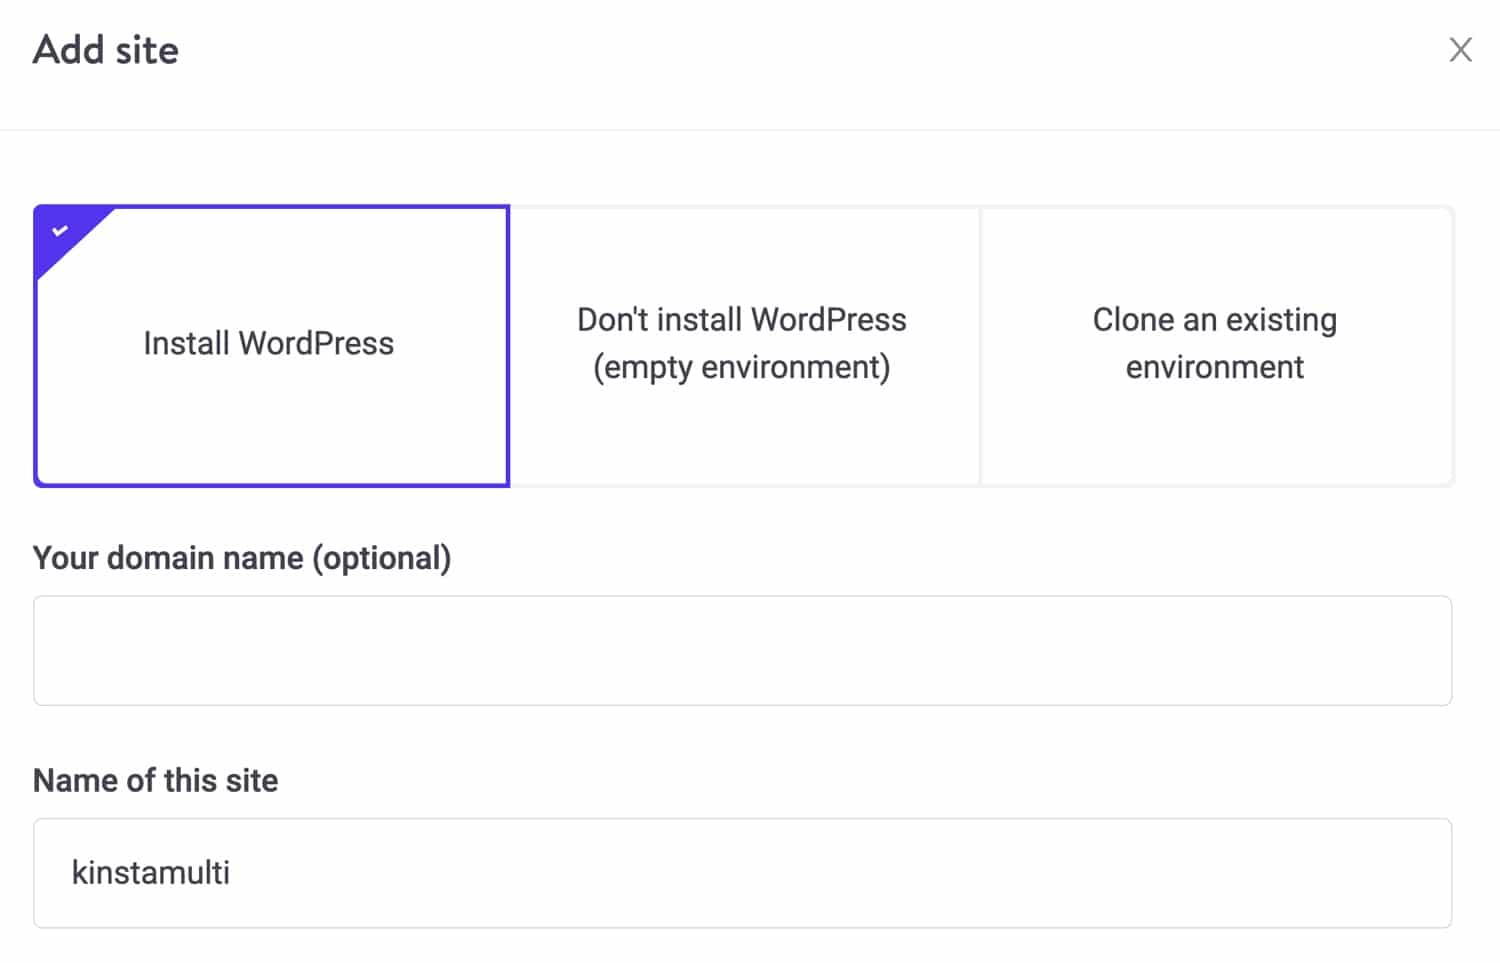Screen dimensions: 1500x963
Task: Click inside the empty optional domain input box
Action: 742,650
